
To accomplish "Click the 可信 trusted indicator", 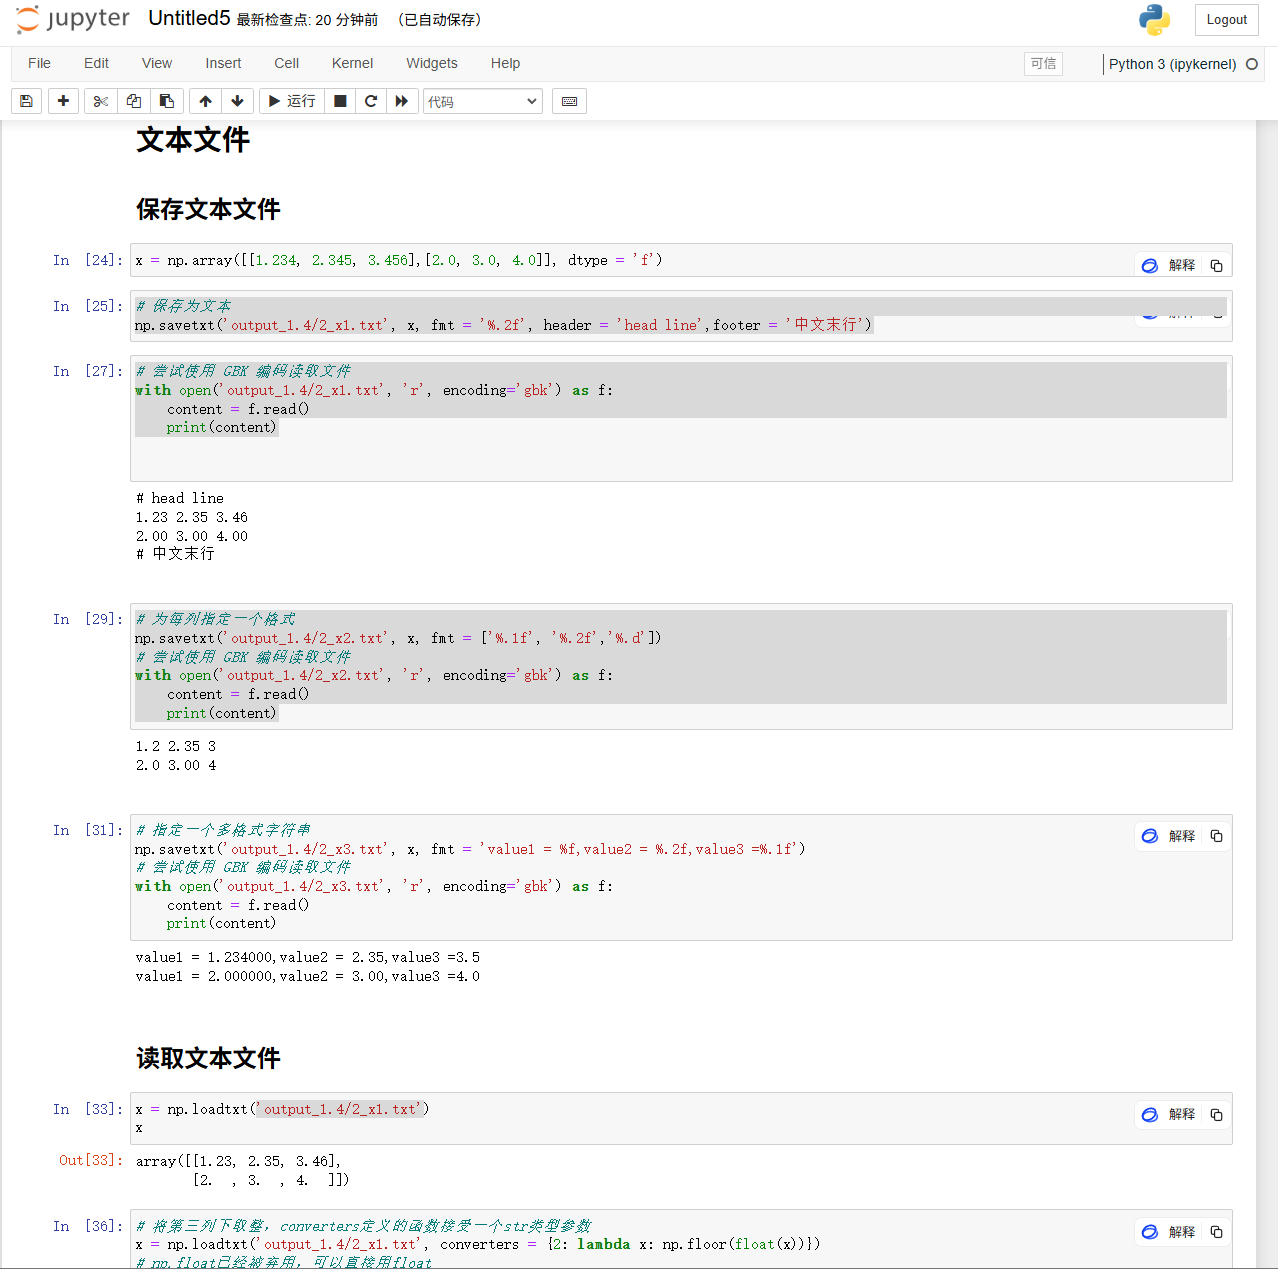I will (1043, 63).
